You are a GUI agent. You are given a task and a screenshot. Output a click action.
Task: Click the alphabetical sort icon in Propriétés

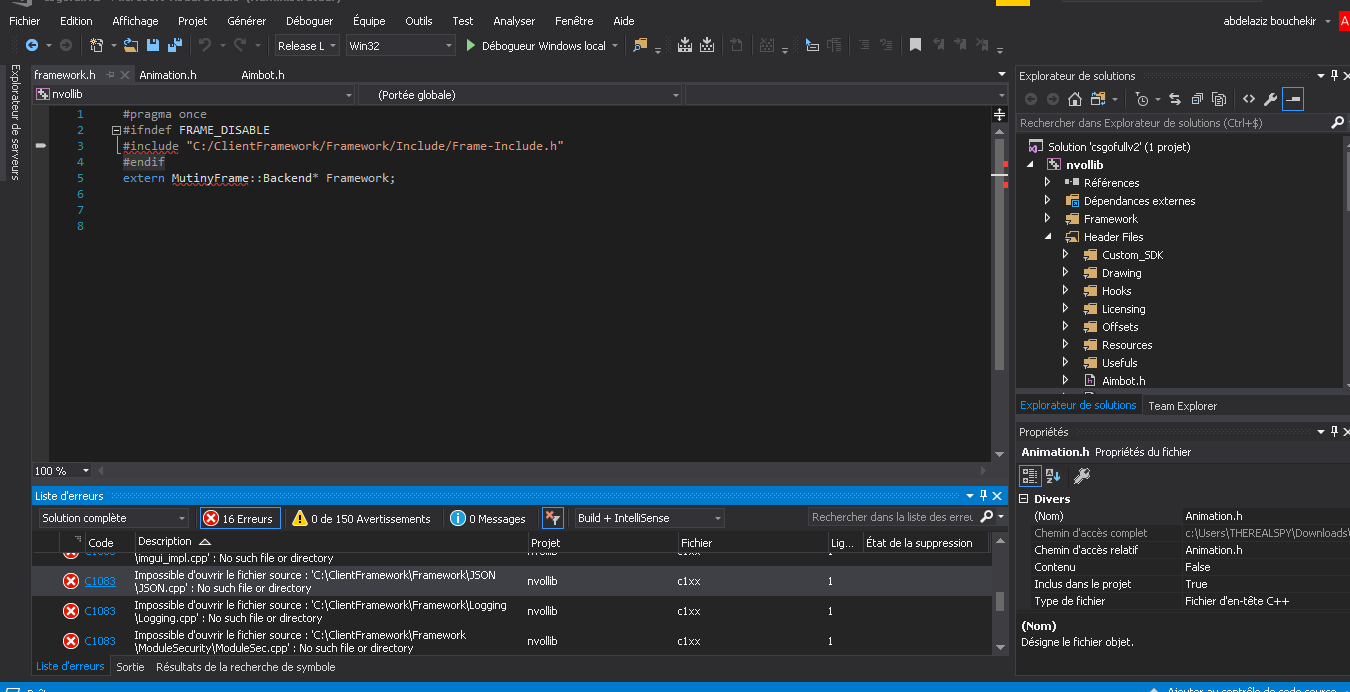click(1053, 476)
